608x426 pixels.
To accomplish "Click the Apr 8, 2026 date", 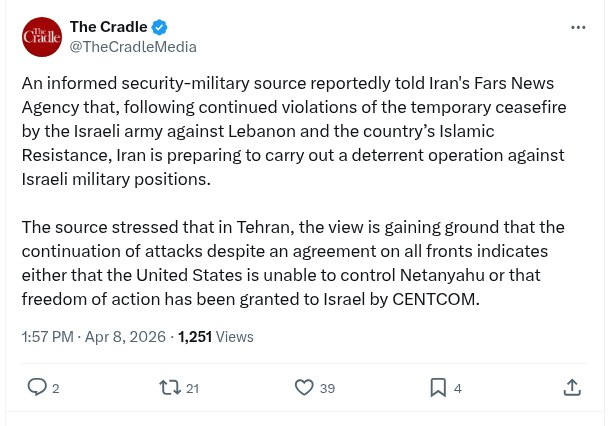I will tap(127, 337).
